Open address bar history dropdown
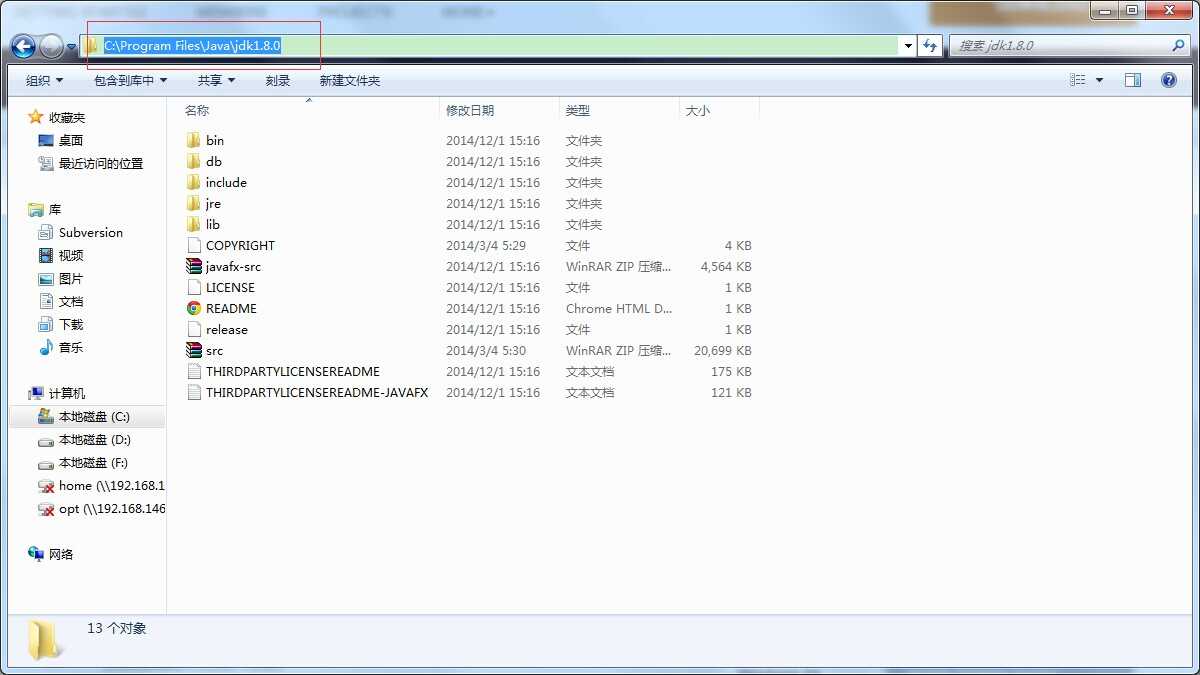 (908, 46)
